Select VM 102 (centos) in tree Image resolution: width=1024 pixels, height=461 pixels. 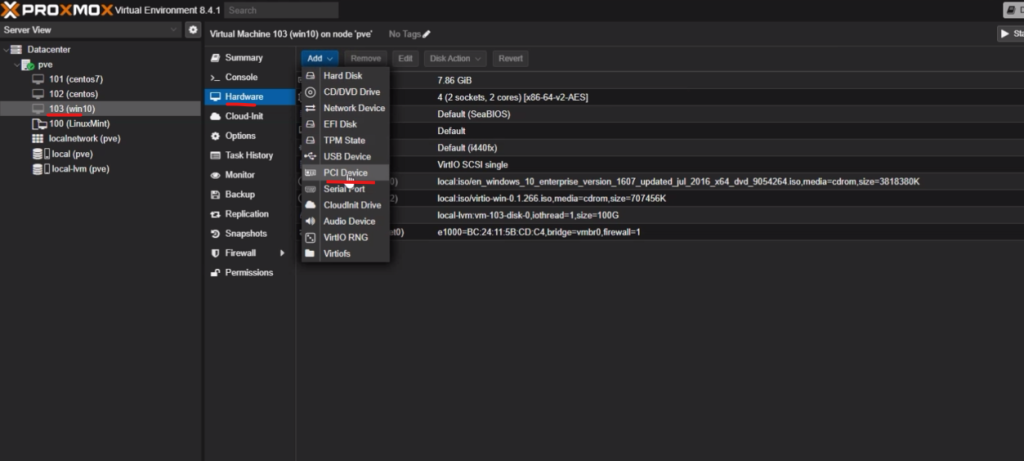pyautogui.click(x=101, y=94)
